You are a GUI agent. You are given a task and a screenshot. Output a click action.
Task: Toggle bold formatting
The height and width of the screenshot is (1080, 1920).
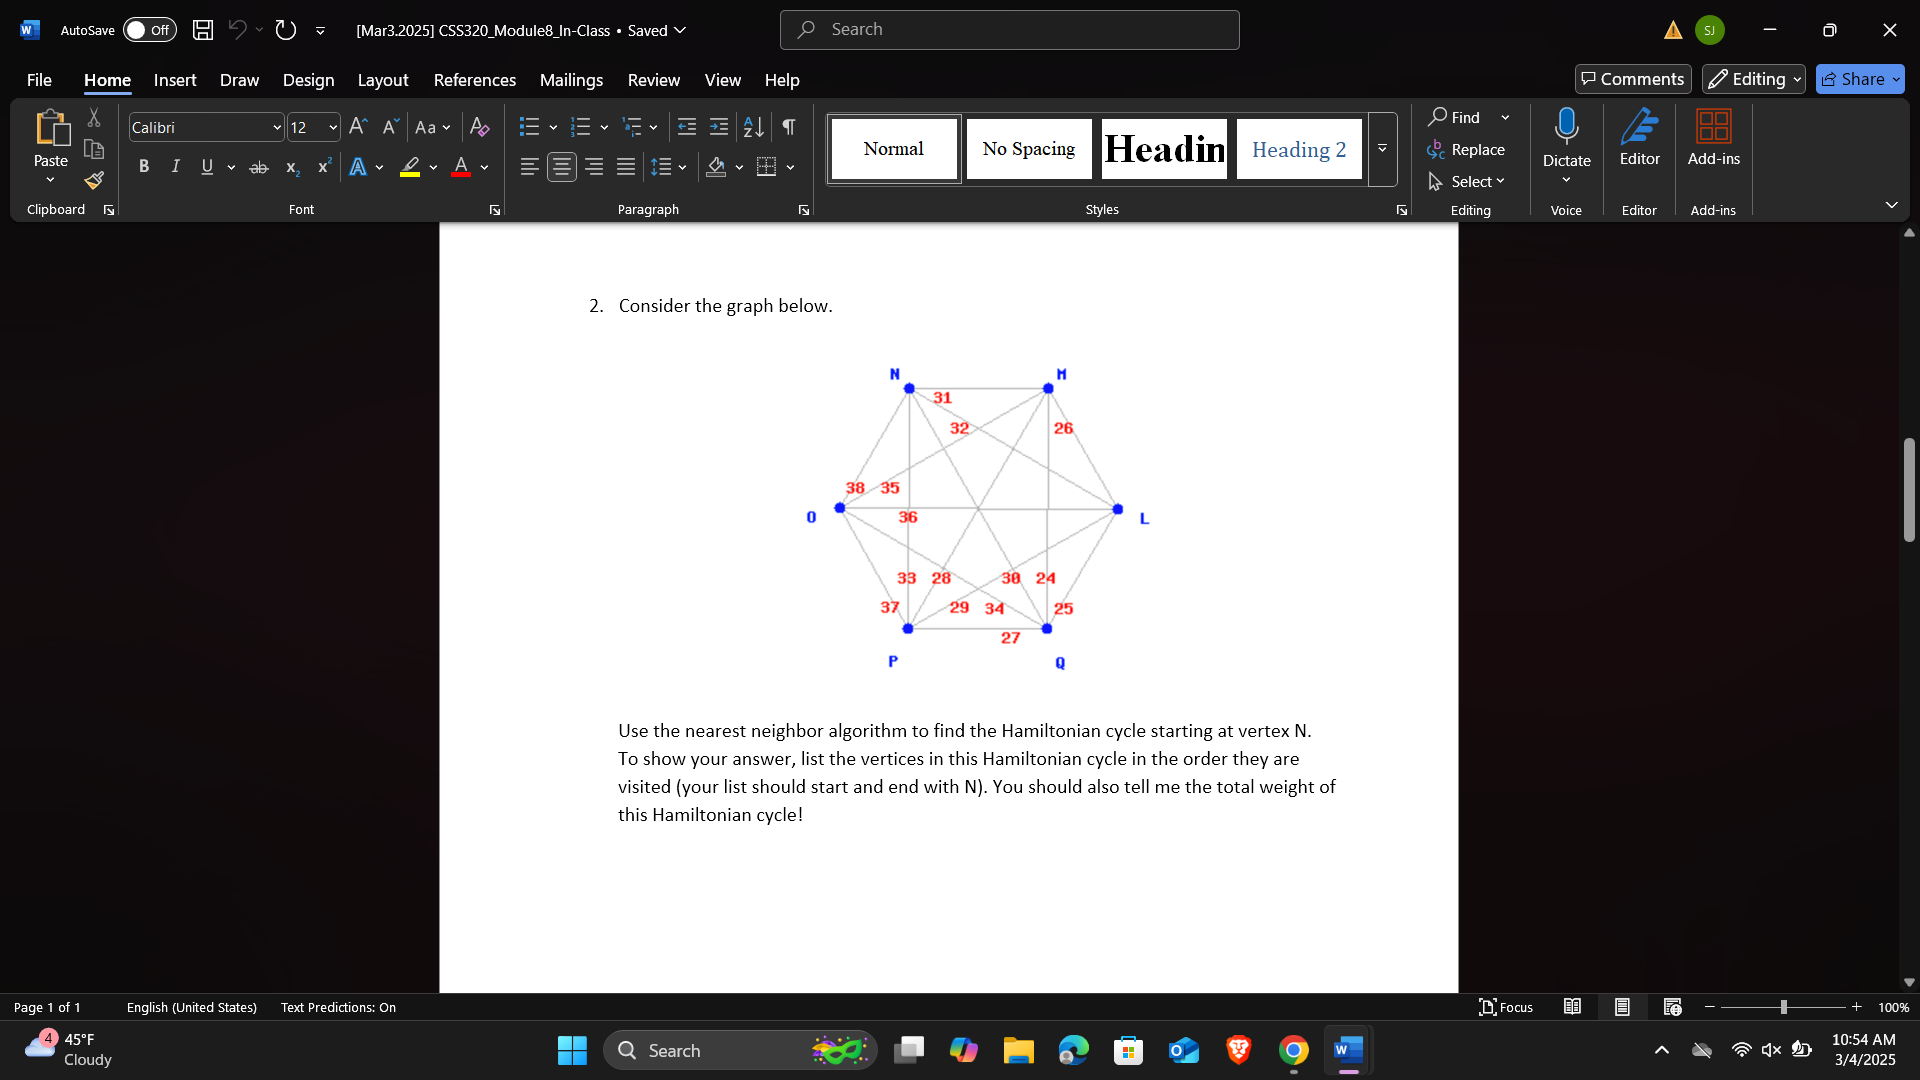coord(143,167)
